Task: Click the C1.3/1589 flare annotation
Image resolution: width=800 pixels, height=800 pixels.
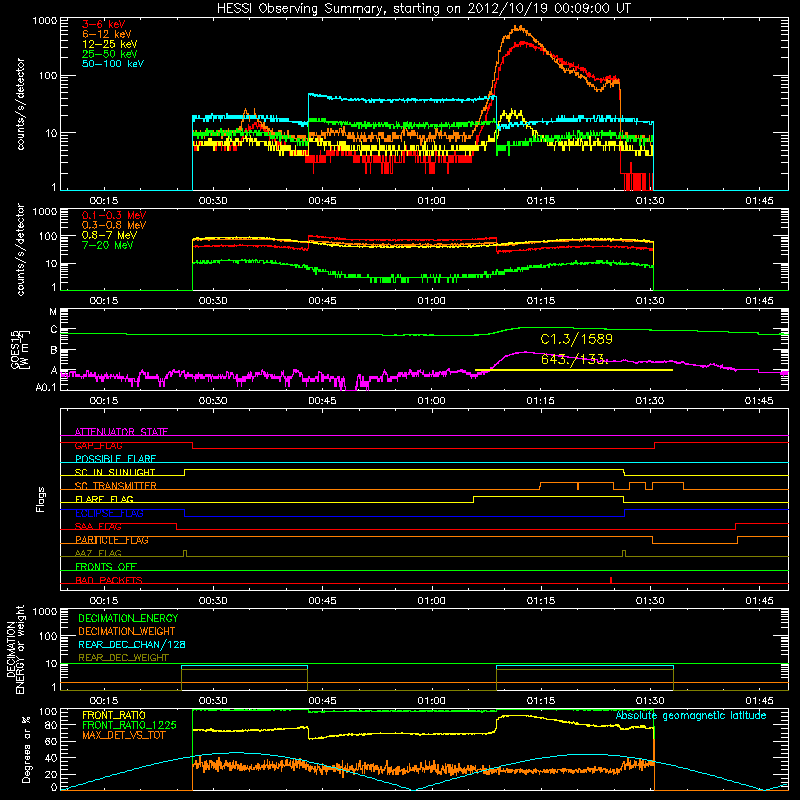Action: click(x=577, y=339)
